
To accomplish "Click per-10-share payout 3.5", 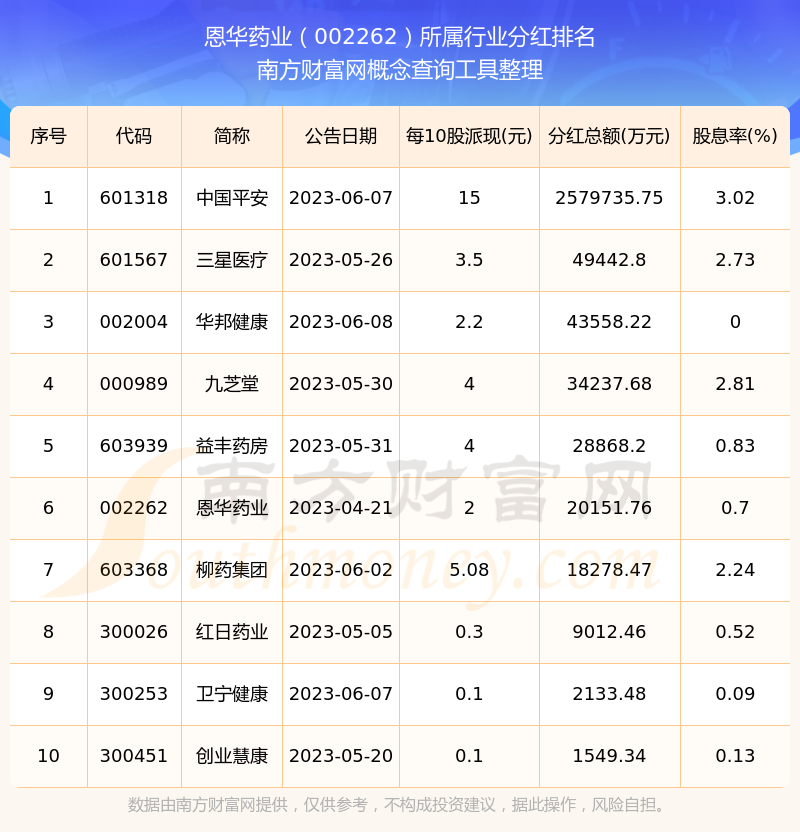I will 469,260.
